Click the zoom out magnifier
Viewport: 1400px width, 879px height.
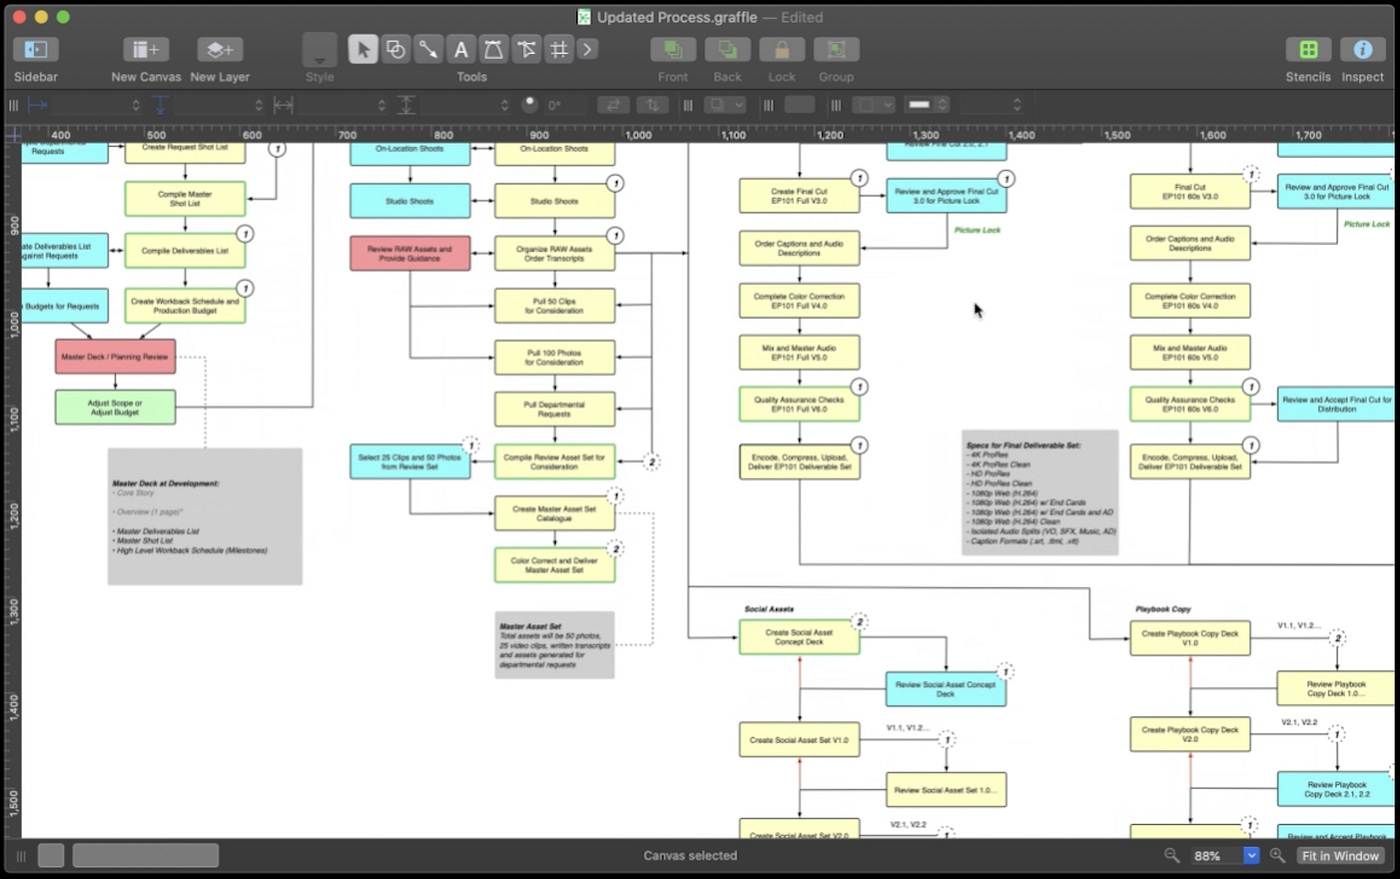click(x=1172, y=855)
